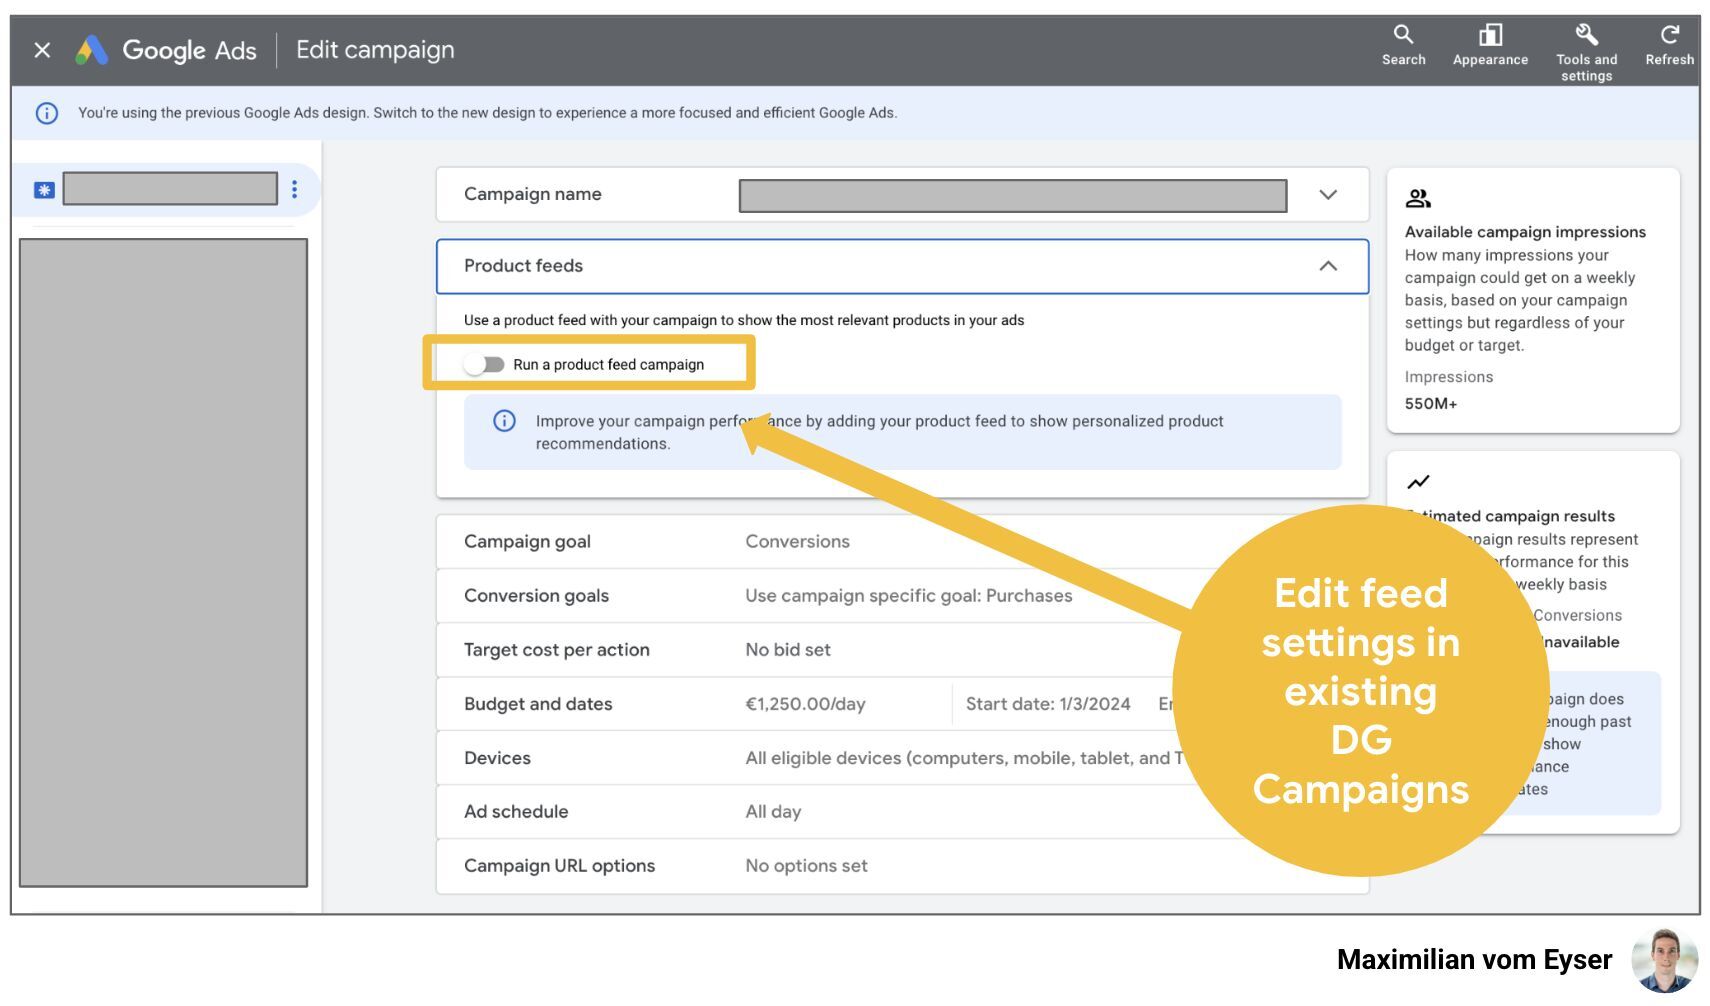Expand the Campaign name section chevron

click(1328, 195)
